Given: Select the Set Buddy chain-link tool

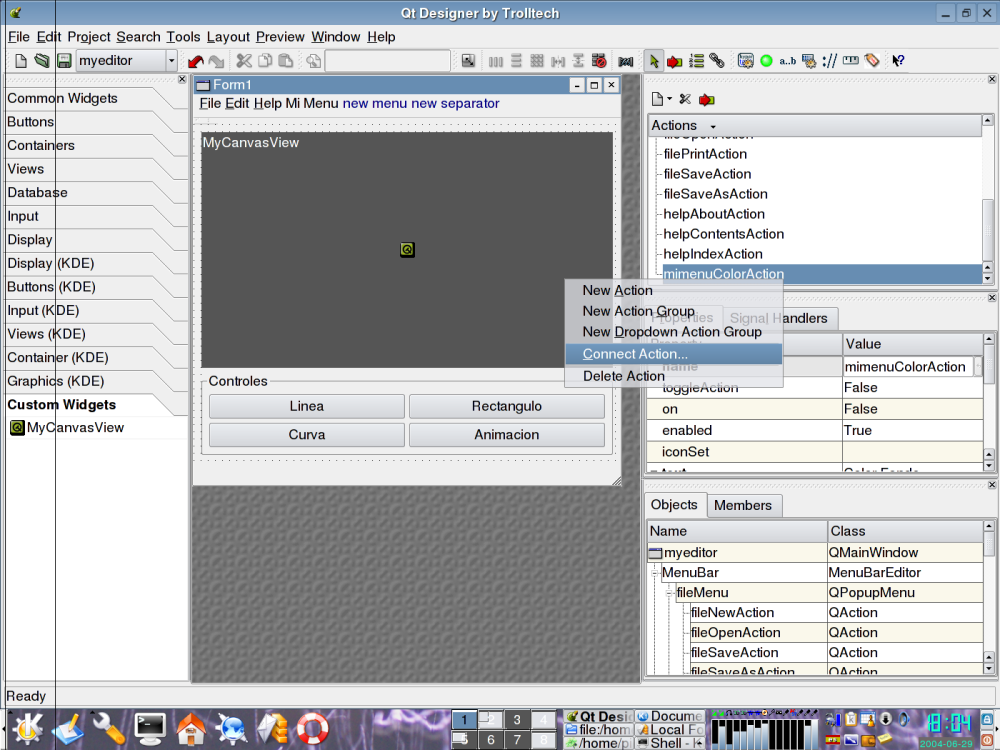Looking at the screenshot, I should [x=717, y=61].
